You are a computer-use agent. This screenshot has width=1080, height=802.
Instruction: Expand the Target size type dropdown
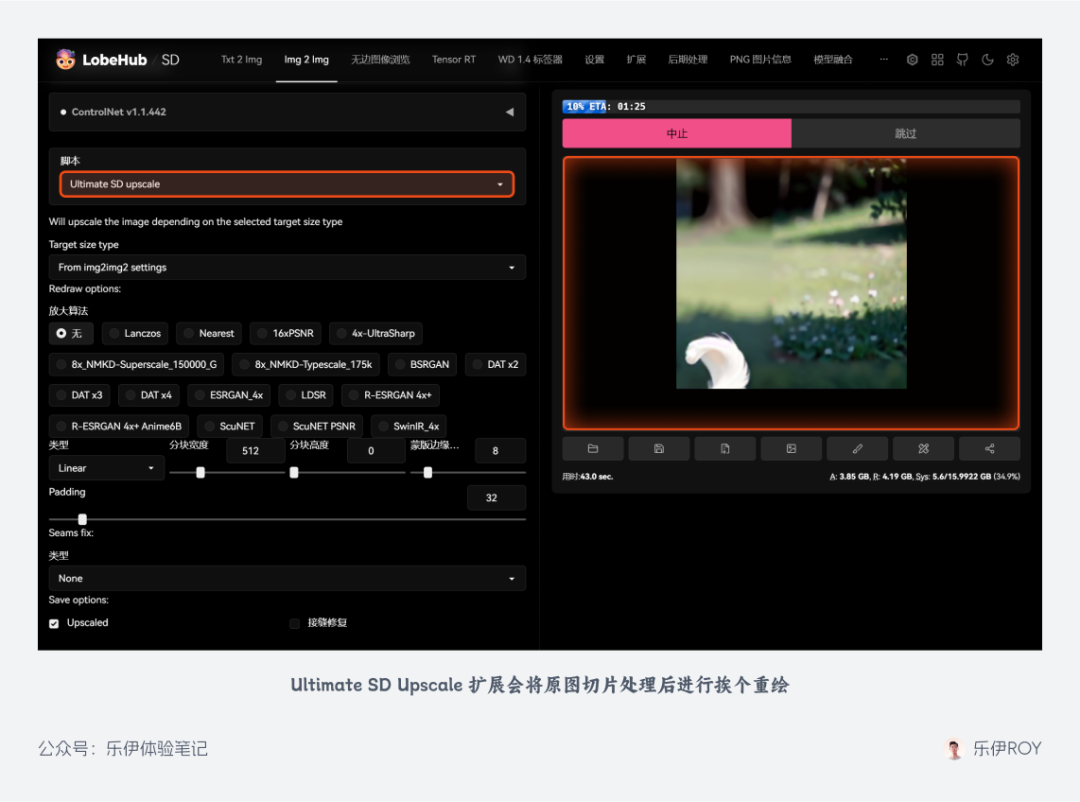click(x=287, y=267)
